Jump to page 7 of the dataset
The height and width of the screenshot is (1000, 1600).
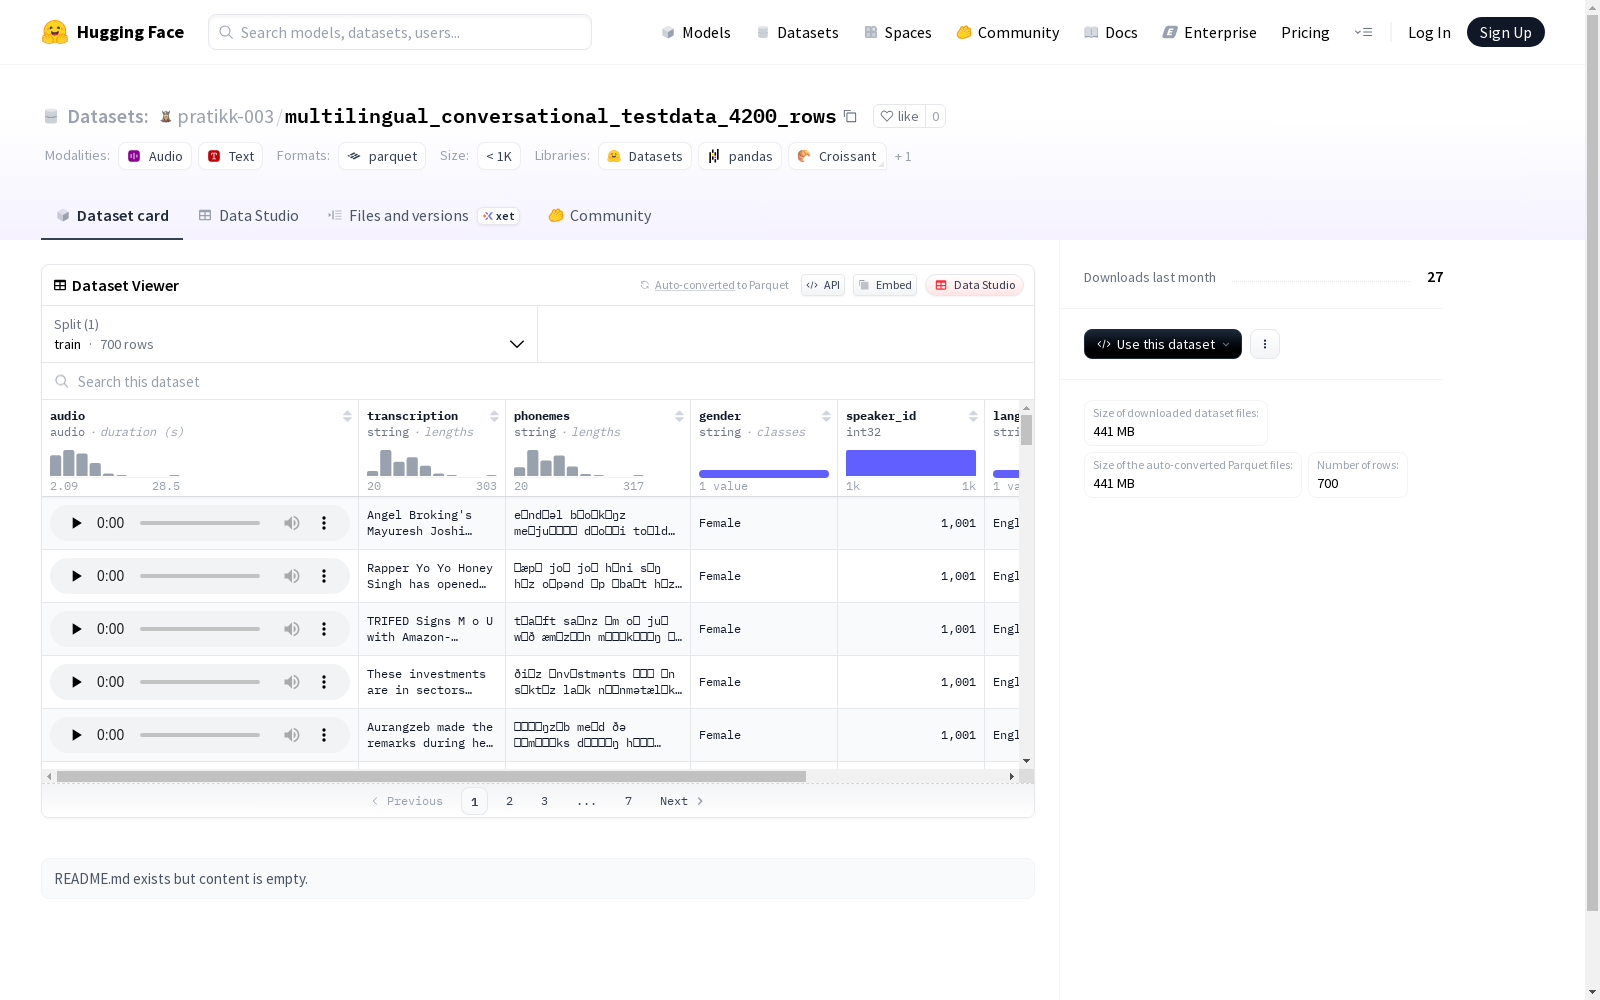point(628,801)
